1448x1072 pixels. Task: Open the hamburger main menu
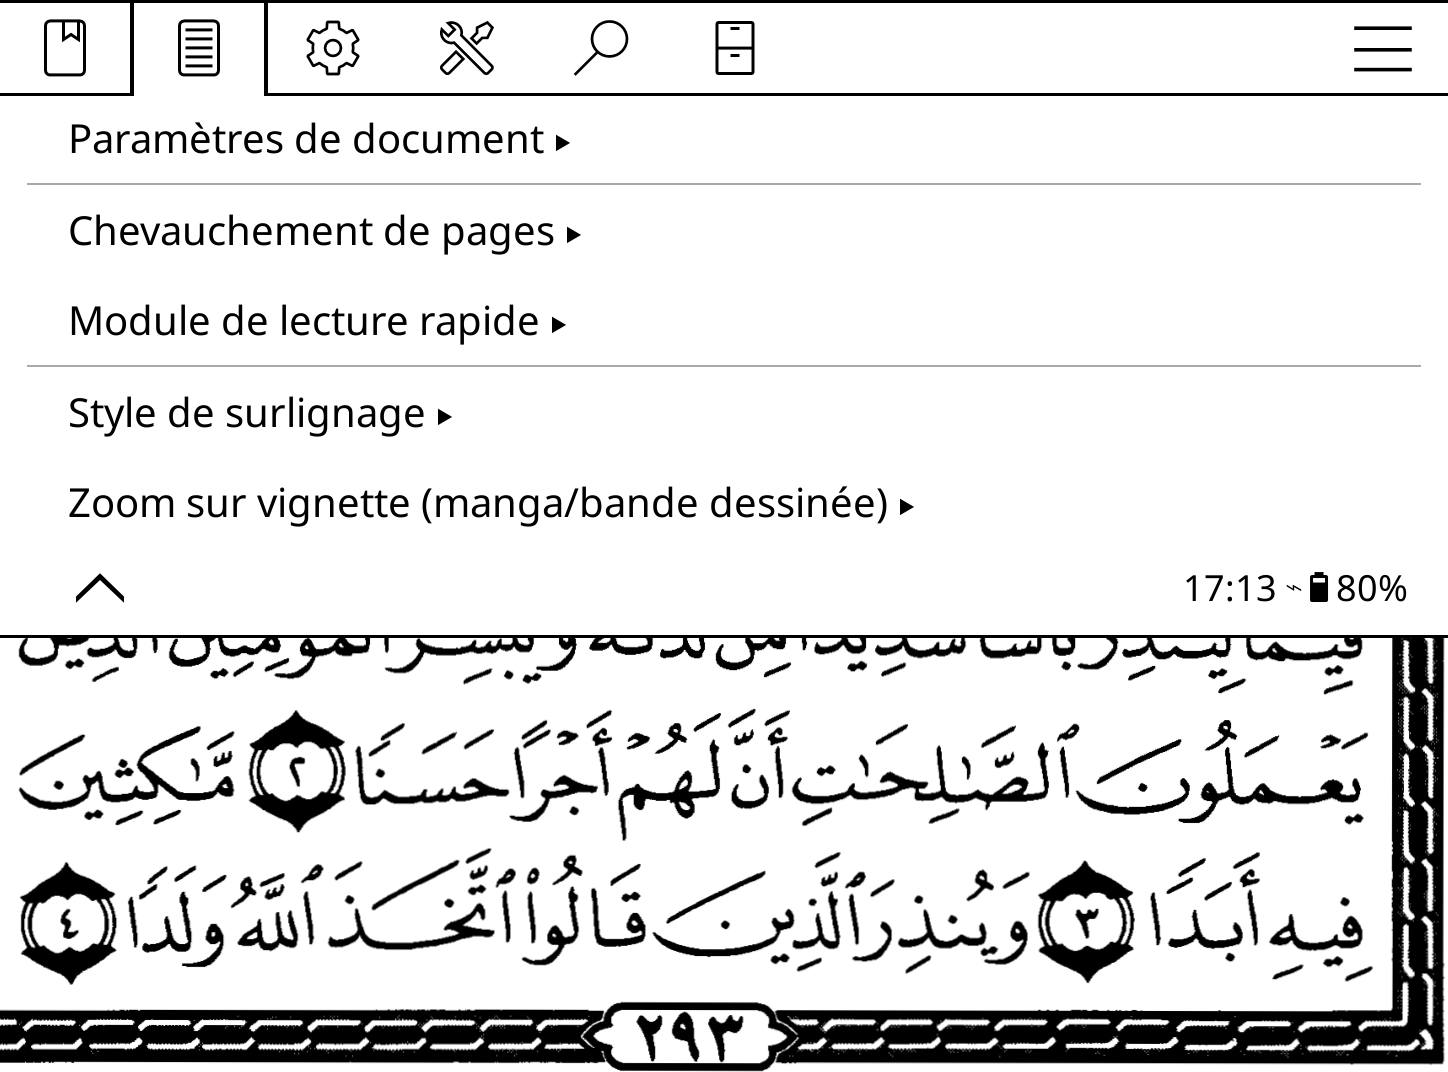(1382, 48)
